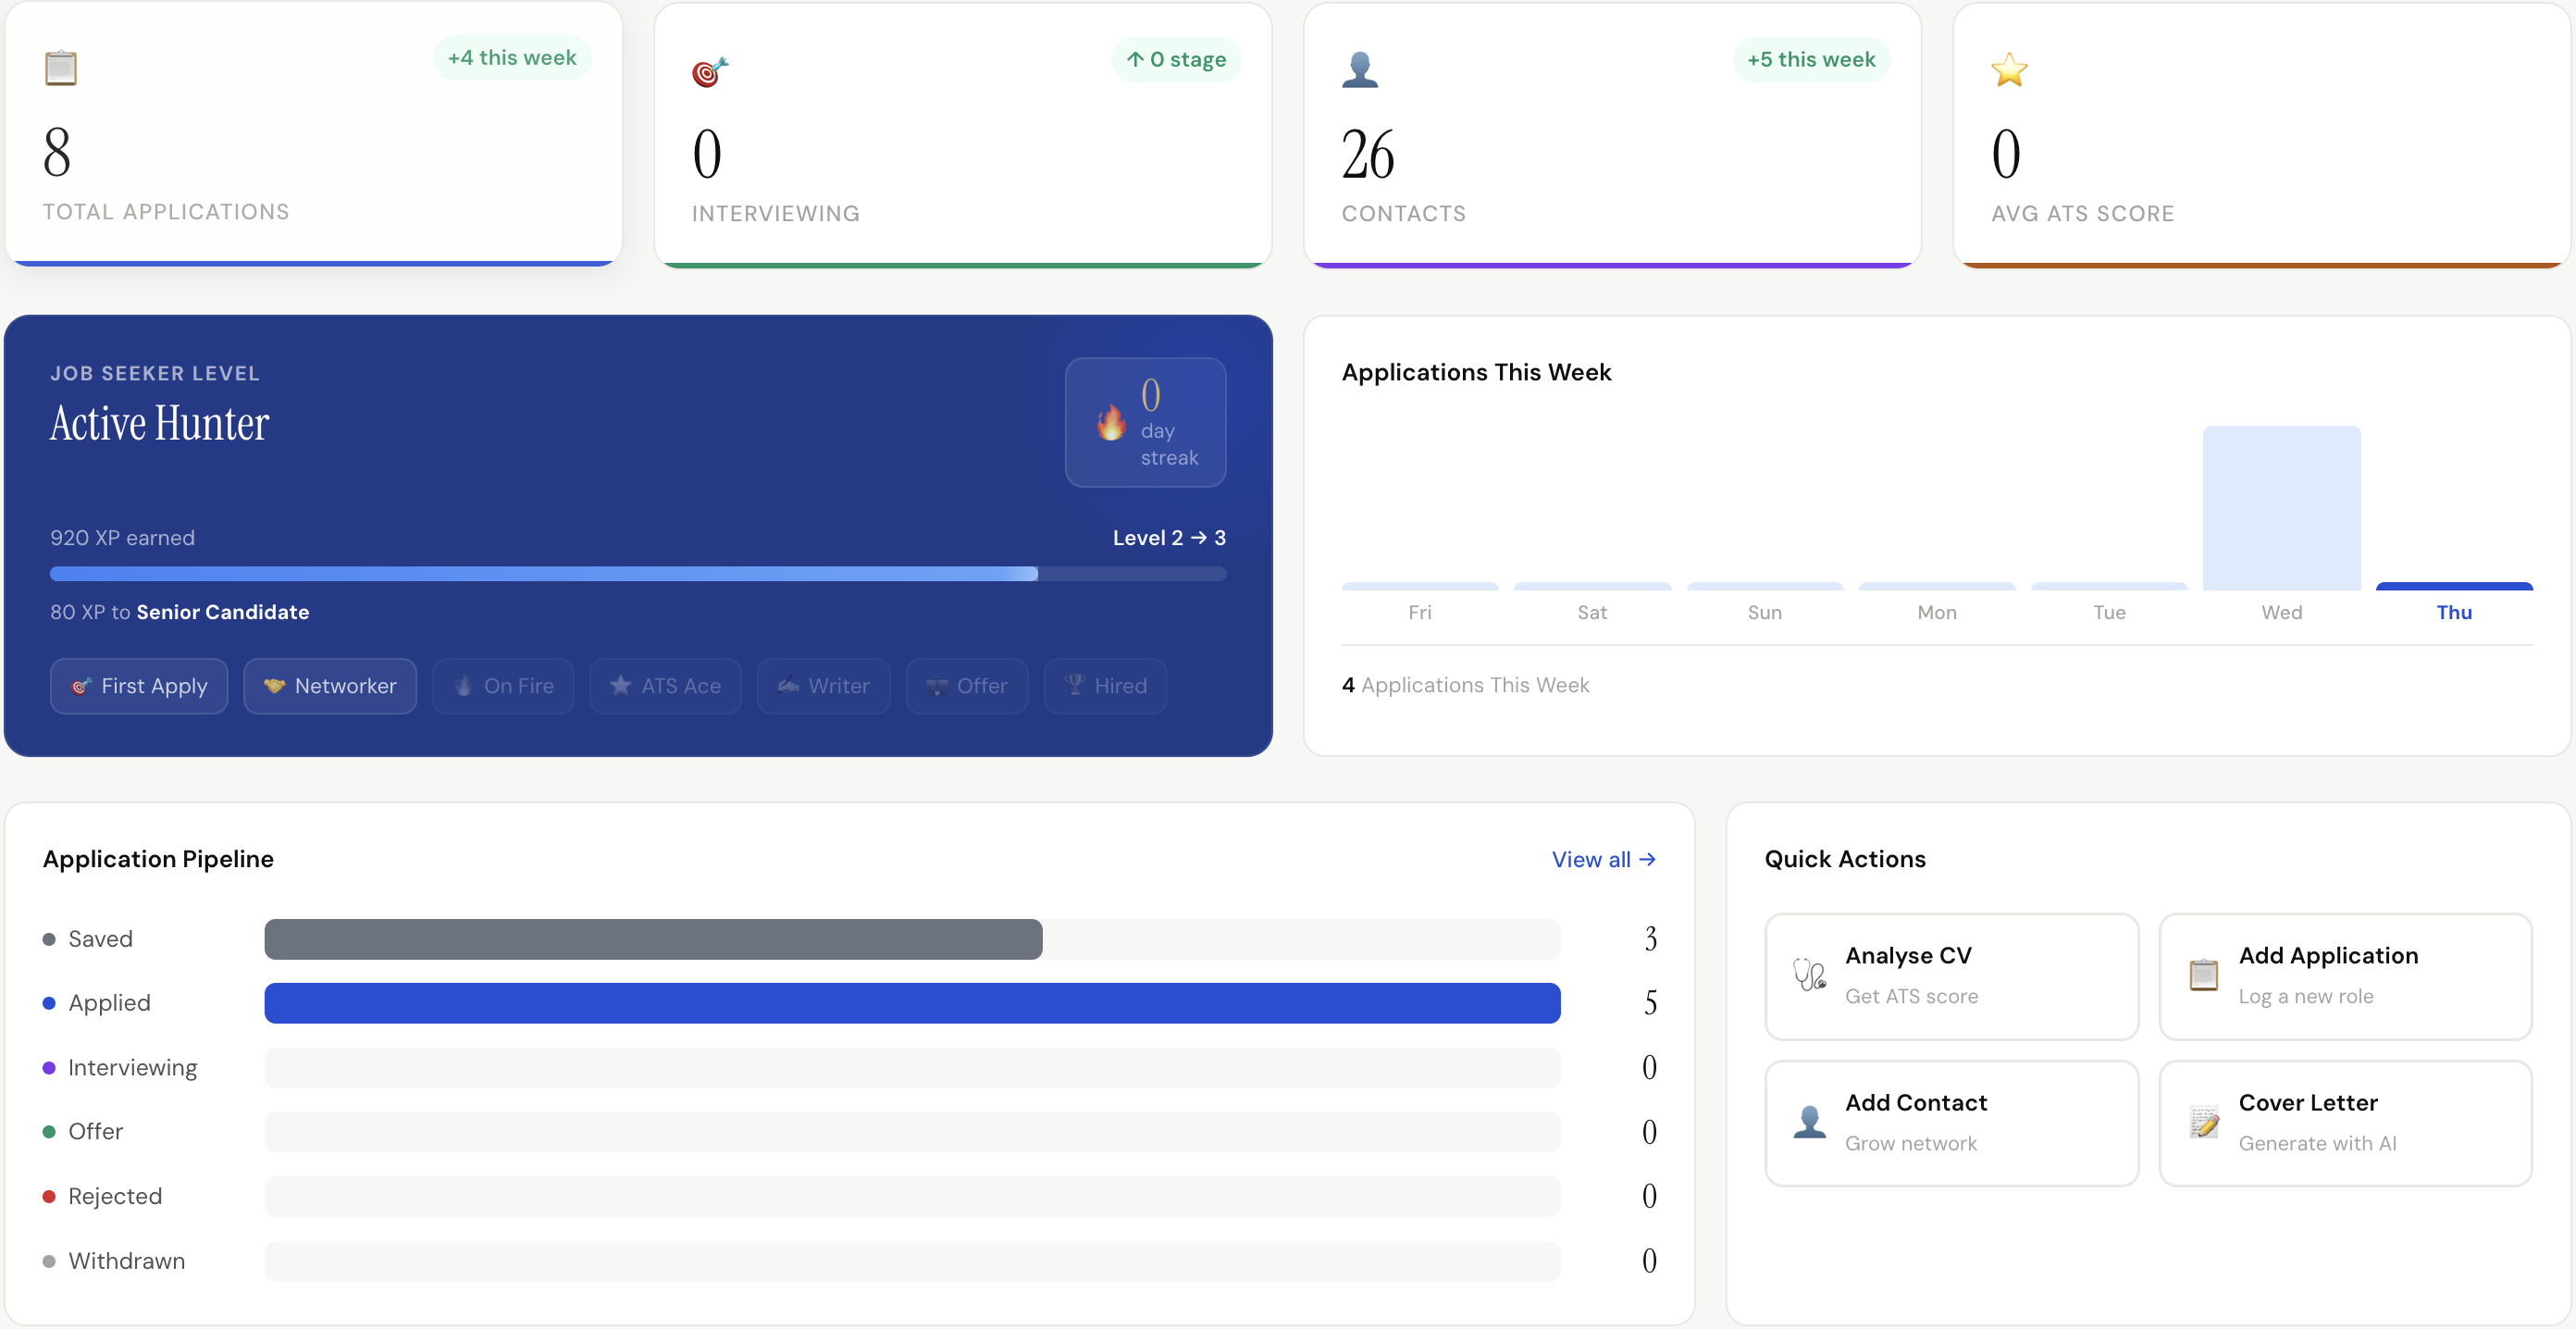Click the 8 total applications number
Screen dimensions: 2576x1329
pos(57,153)
